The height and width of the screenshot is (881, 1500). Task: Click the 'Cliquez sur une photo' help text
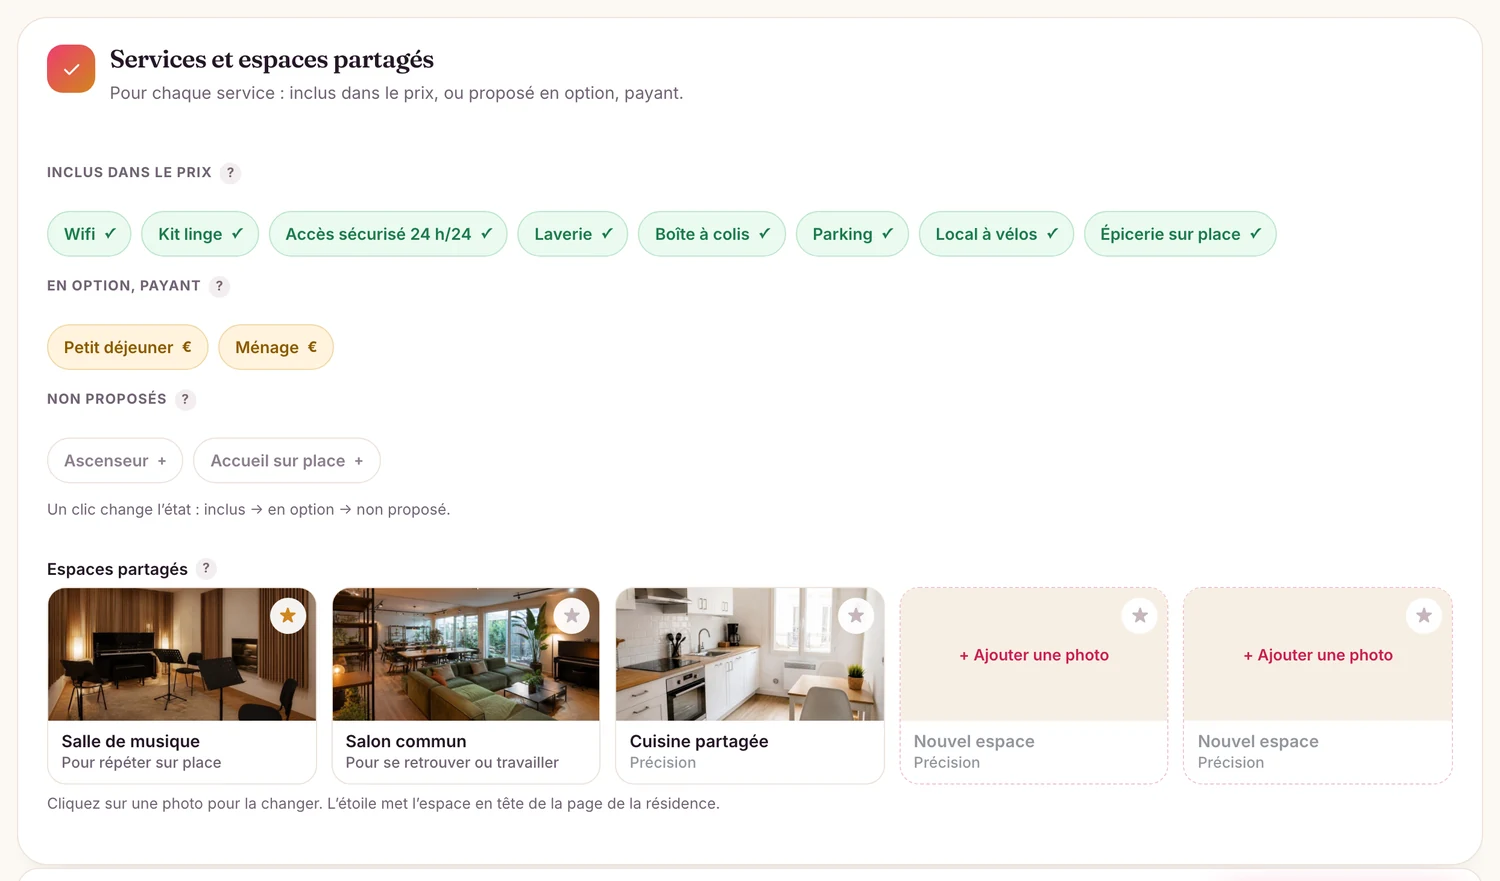pos(383,804)
